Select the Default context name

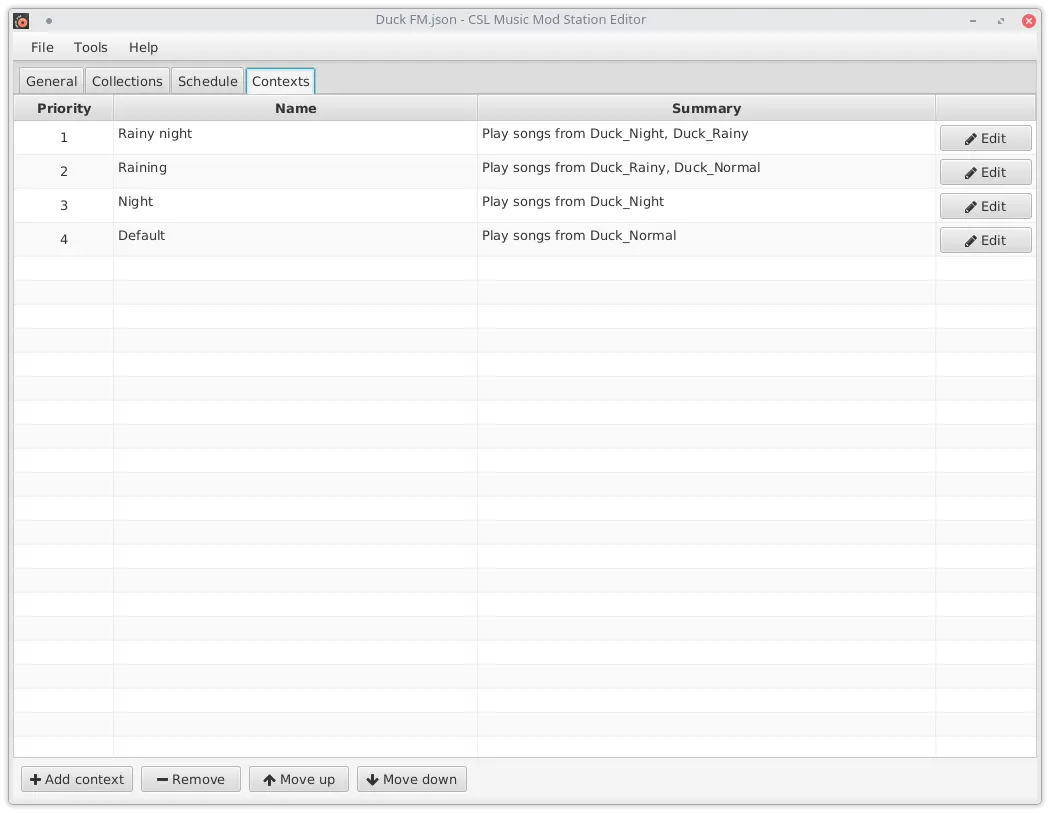141,236
